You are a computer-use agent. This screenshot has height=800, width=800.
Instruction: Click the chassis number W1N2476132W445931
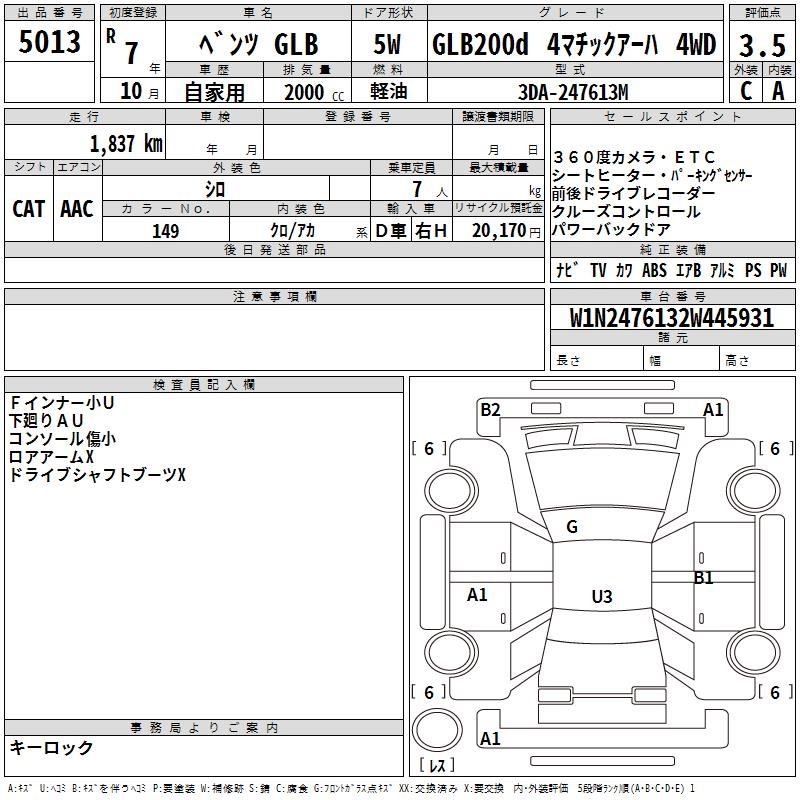point(672,319)
